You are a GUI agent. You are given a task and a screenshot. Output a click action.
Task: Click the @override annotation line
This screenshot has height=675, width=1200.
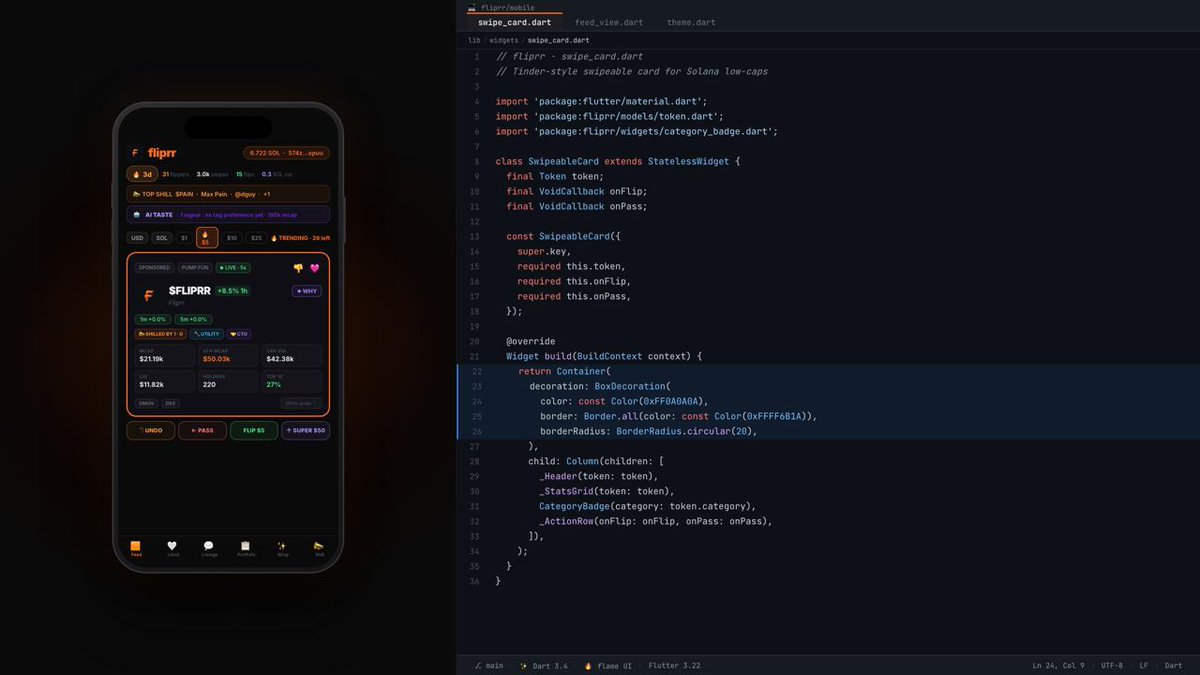pos(530,341)
